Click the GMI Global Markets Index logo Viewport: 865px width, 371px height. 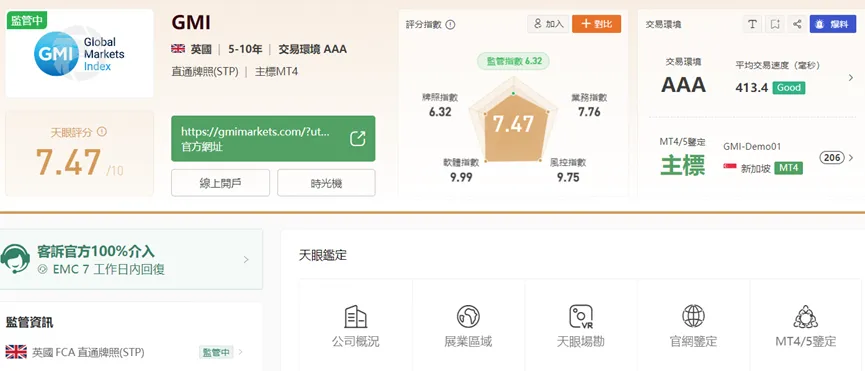79,53
